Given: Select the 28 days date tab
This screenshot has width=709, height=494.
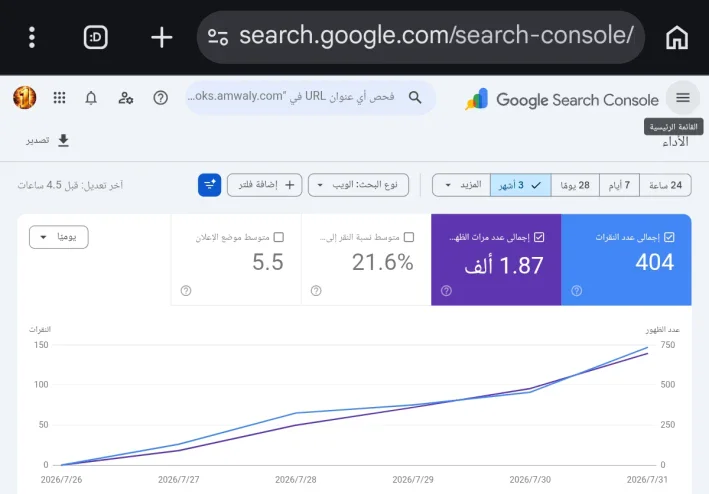Looking at the screenshot, I should [575, 185].
